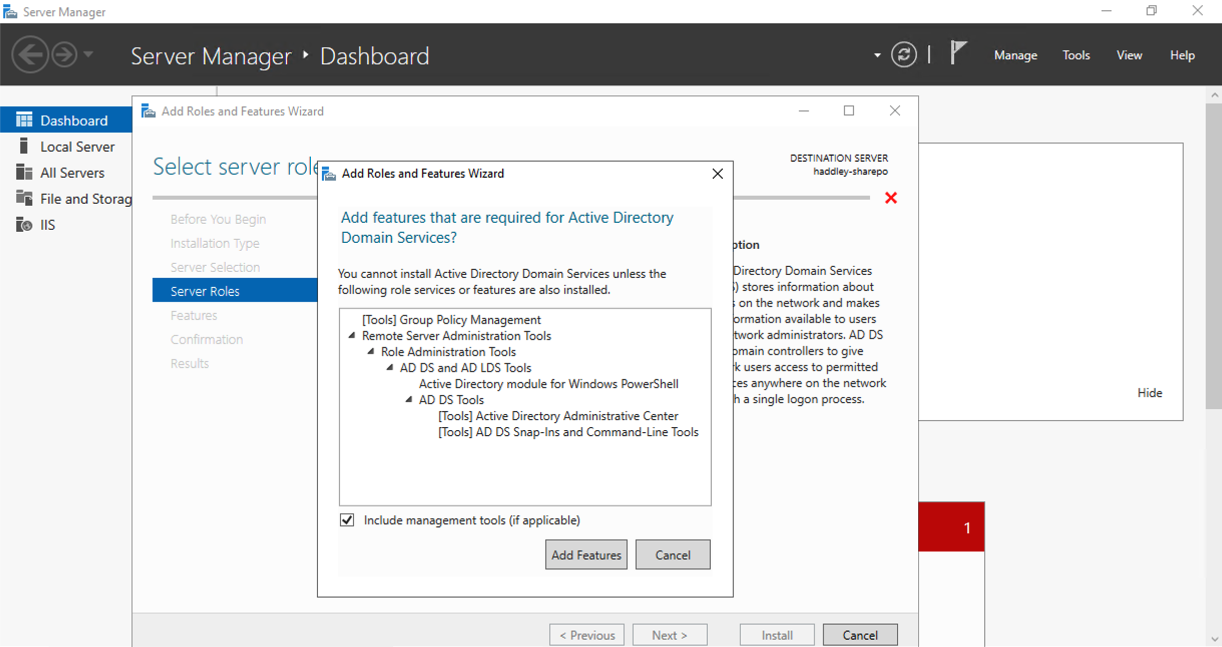The image size is (1222, 647).
Task: Select [Tools] Group Policy Management row
Action: tap(451, 320)
